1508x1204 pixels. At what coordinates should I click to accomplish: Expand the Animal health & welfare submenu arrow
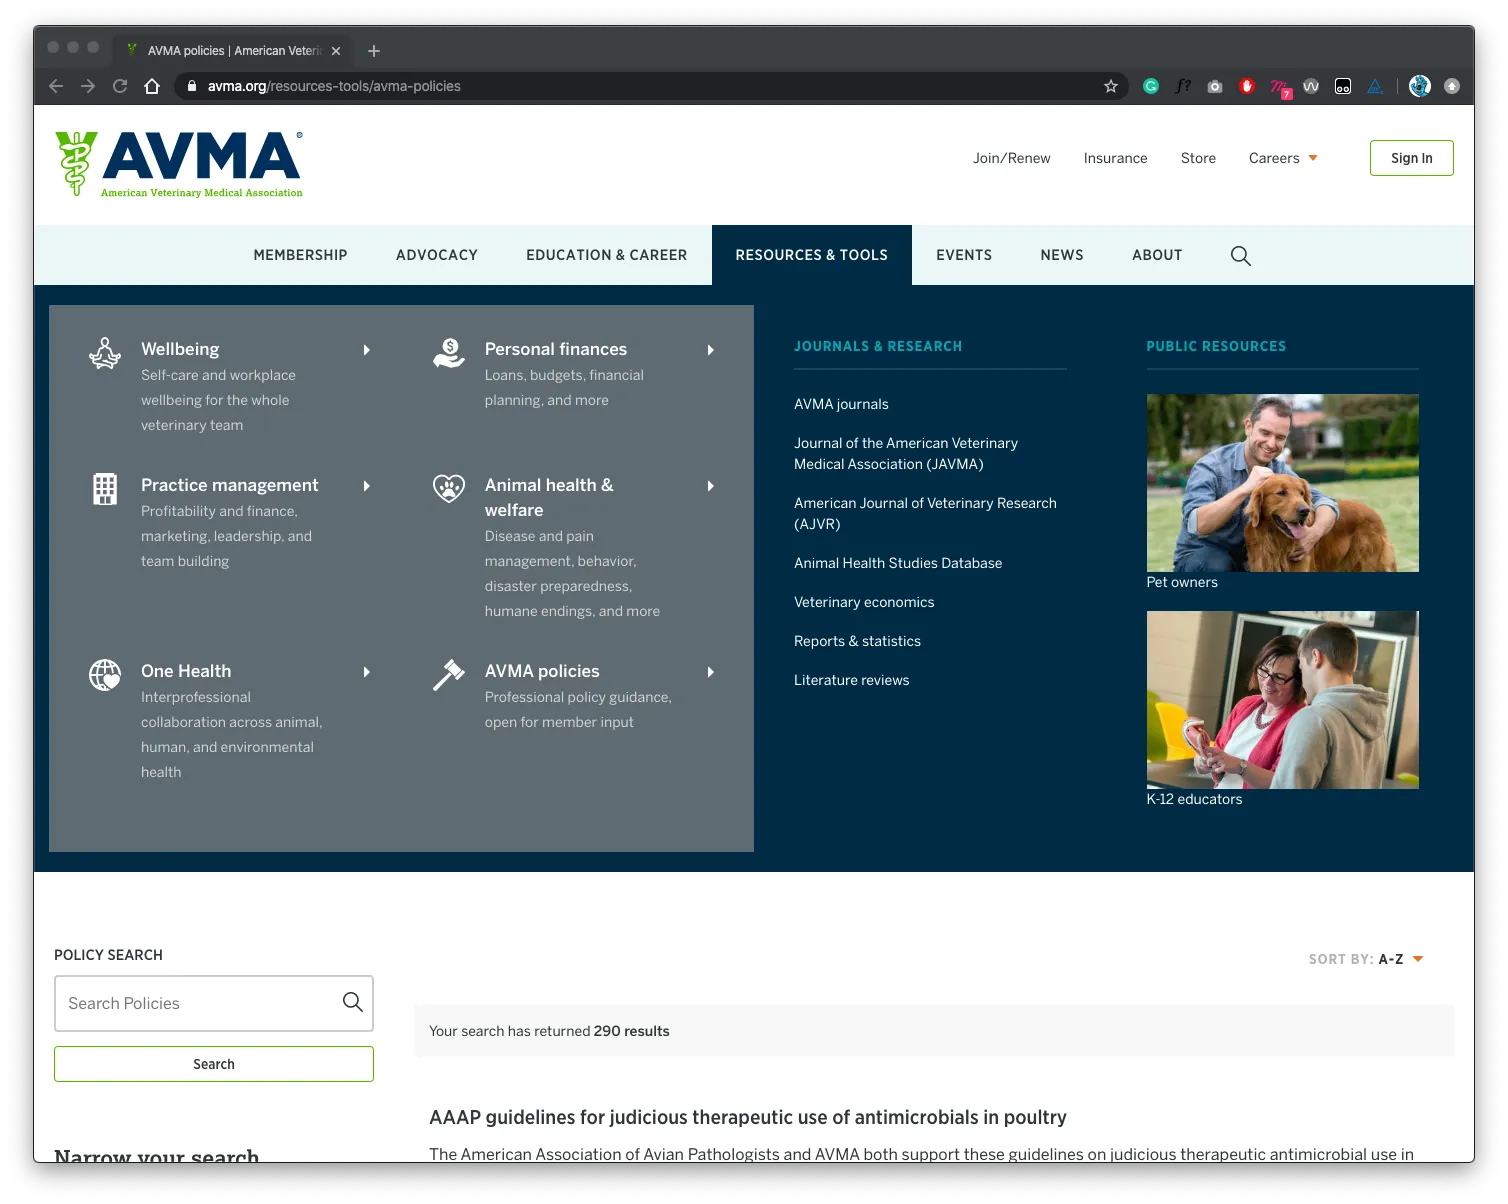pyautogui.click(x=711, y=486)
